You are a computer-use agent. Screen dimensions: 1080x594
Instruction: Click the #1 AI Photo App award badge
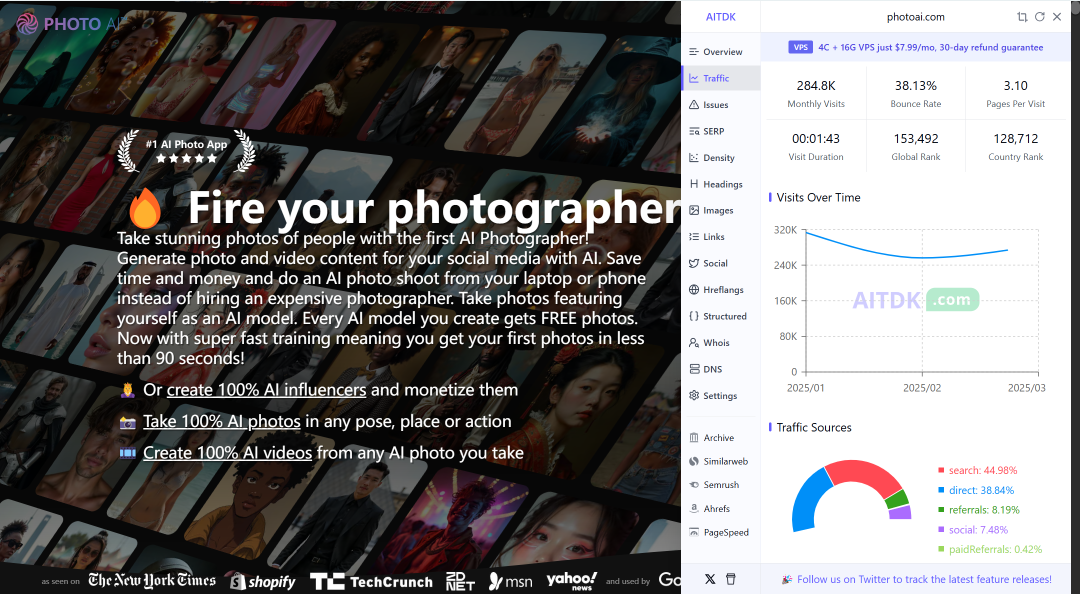187,150
